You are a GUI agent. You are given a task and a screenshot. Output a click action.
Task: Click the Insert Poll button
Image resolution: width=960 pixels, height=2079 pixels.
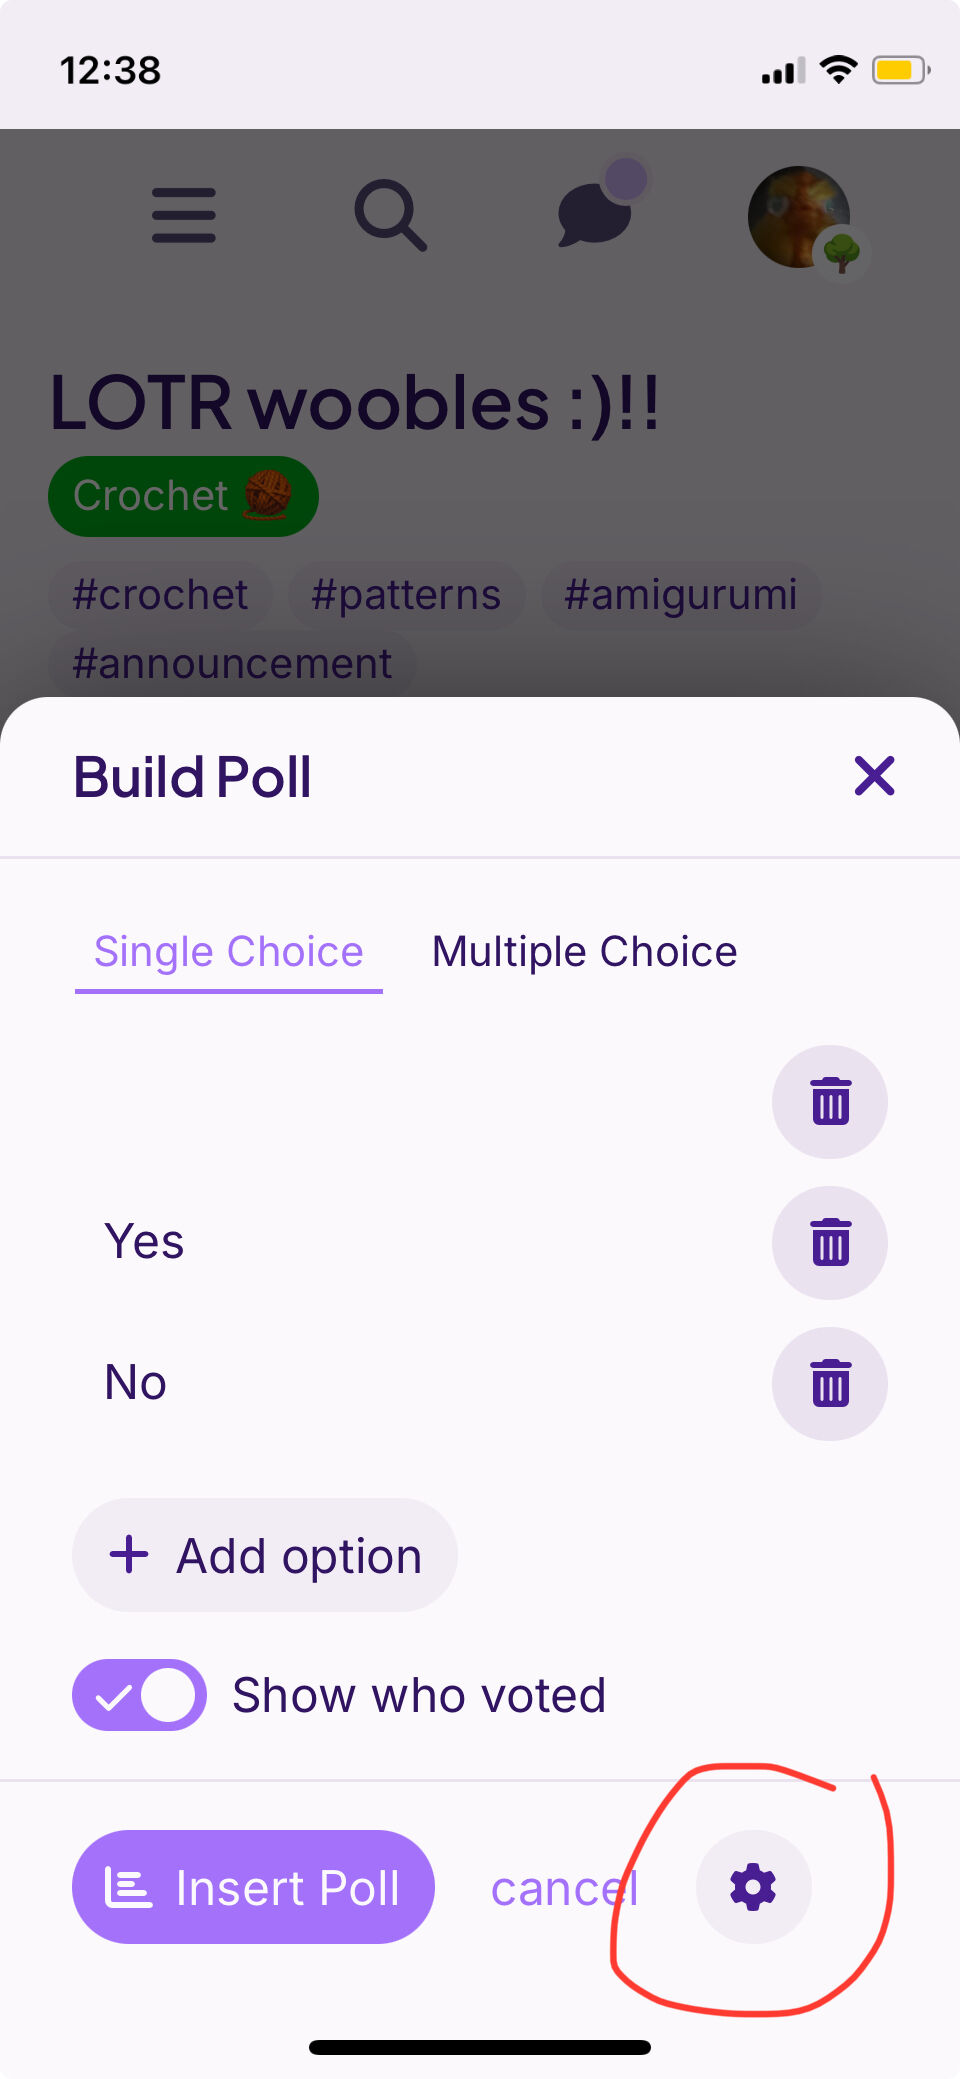[x=253, y=1887]
